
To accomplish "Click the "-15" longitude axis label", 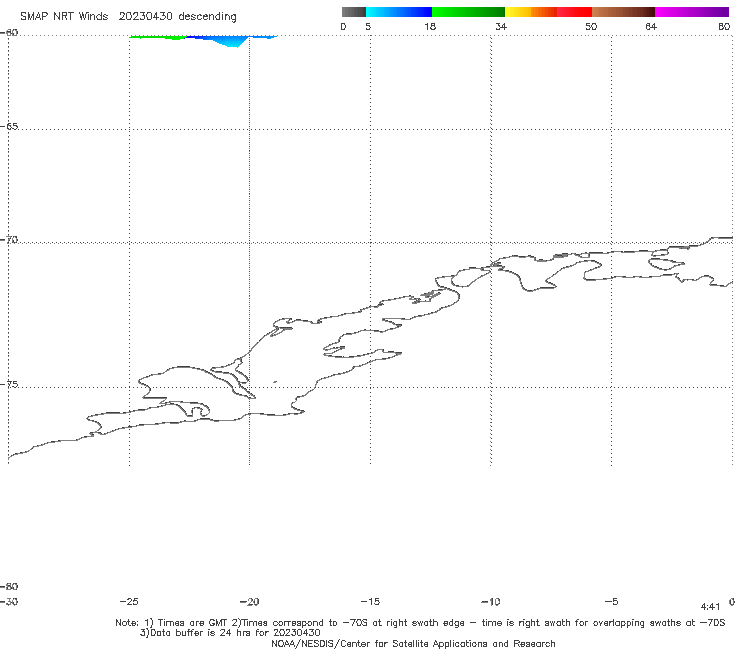I will pos(370,602).
